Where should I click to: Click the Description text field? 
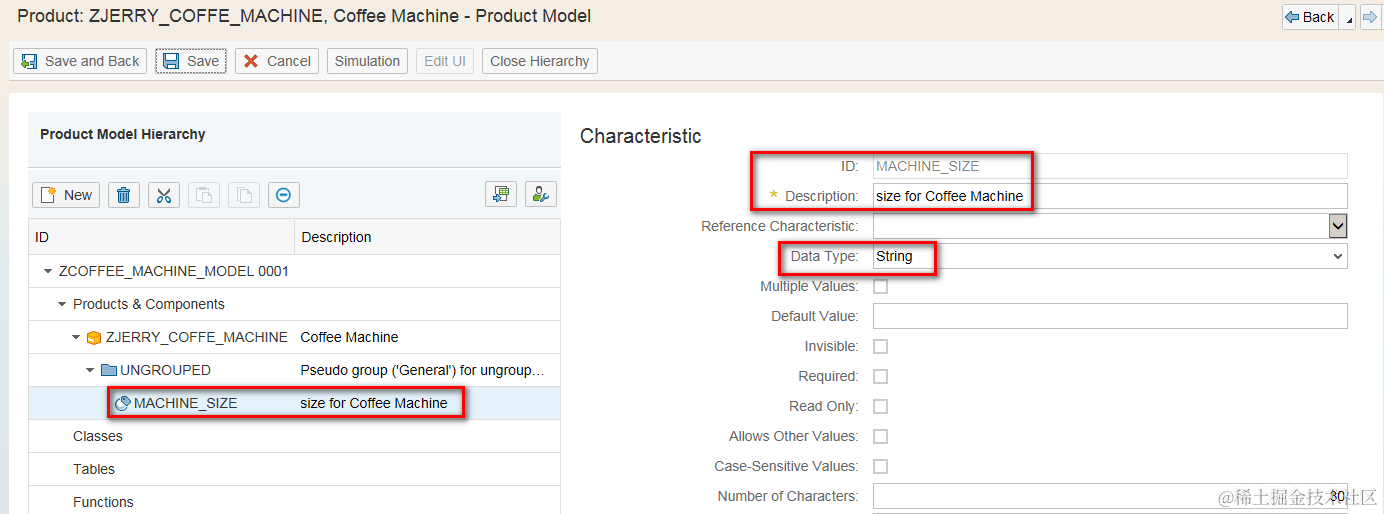coord(1110,196)
